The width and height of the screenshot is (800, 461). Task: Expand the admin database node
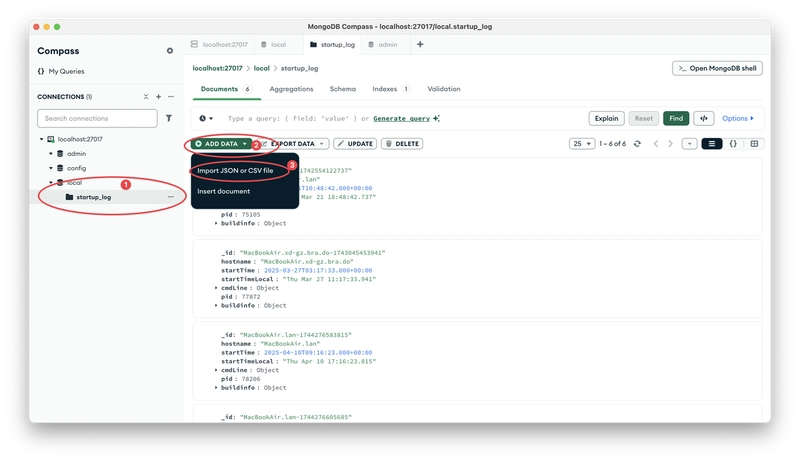coord(51,153)
